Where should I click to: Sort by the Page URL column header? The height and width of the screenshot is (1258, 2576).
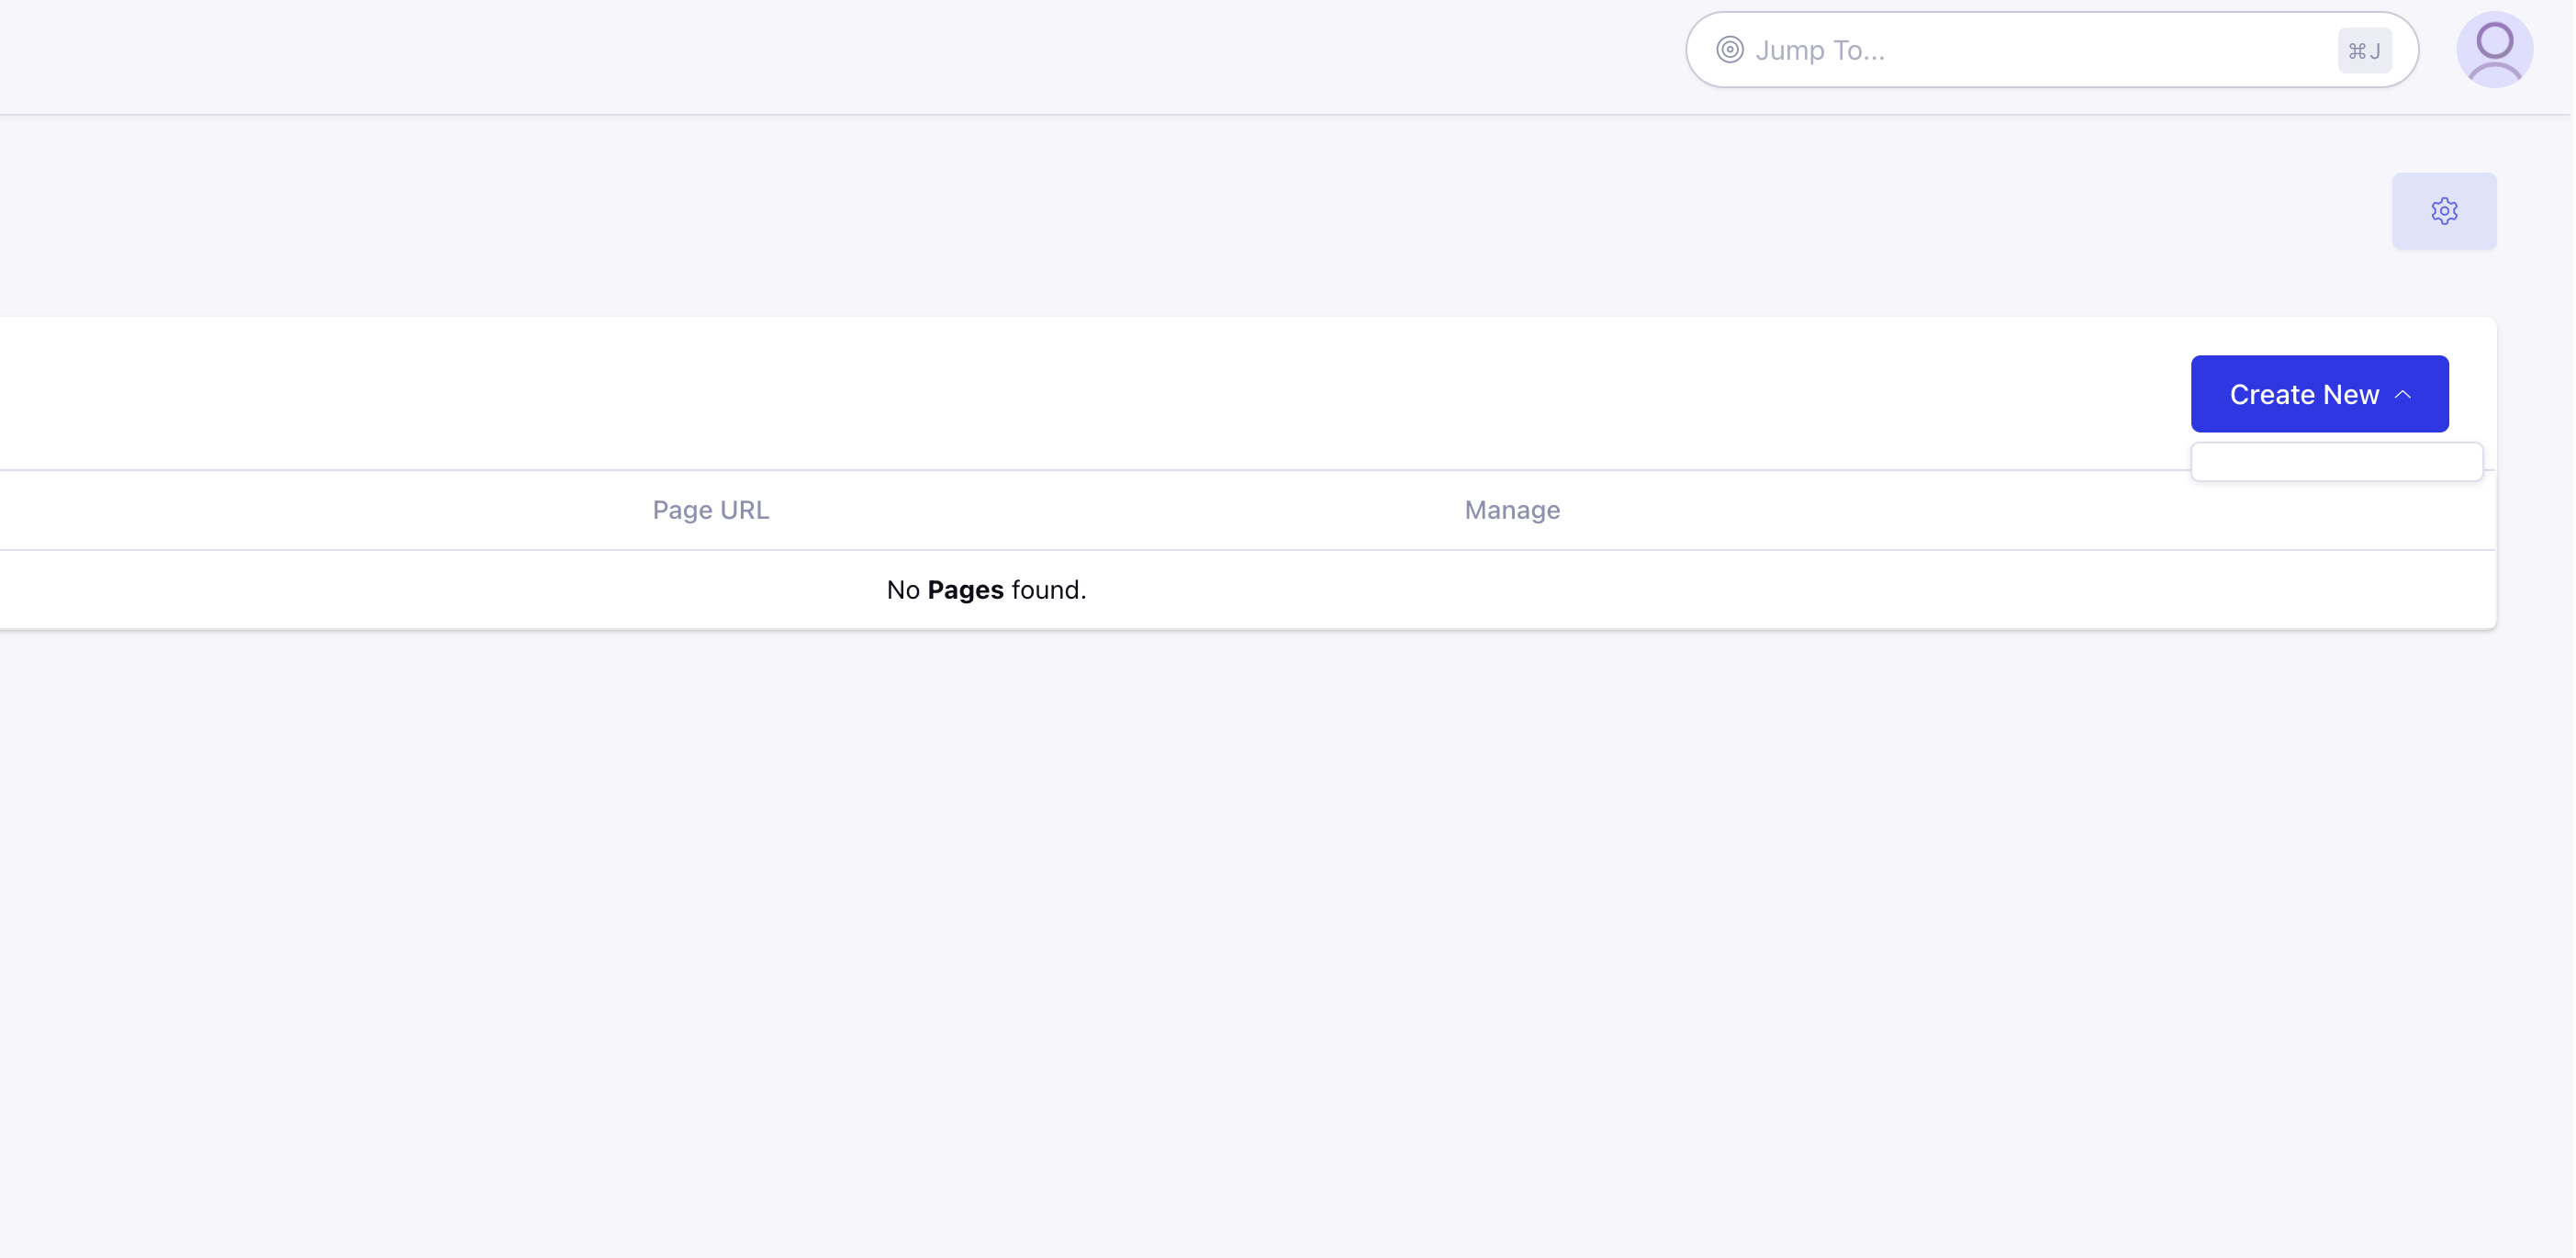pos(710,510)
